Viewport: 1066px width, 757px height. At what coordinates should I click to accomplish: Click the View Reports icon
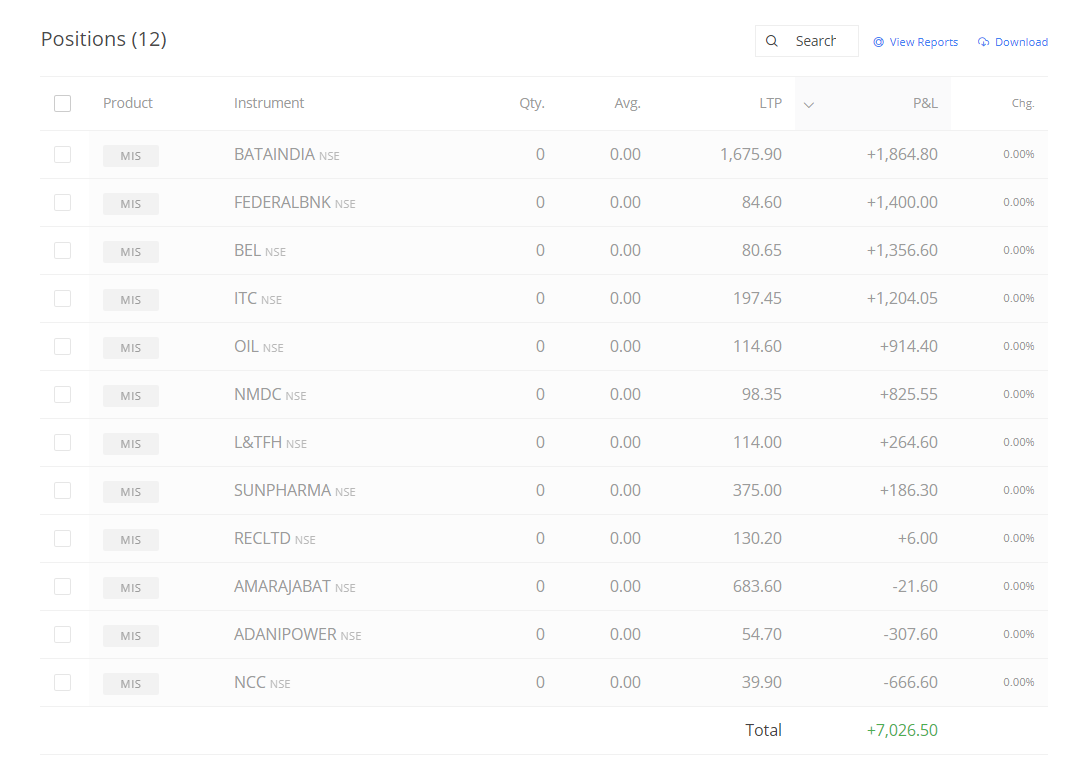tap(878, 42)
